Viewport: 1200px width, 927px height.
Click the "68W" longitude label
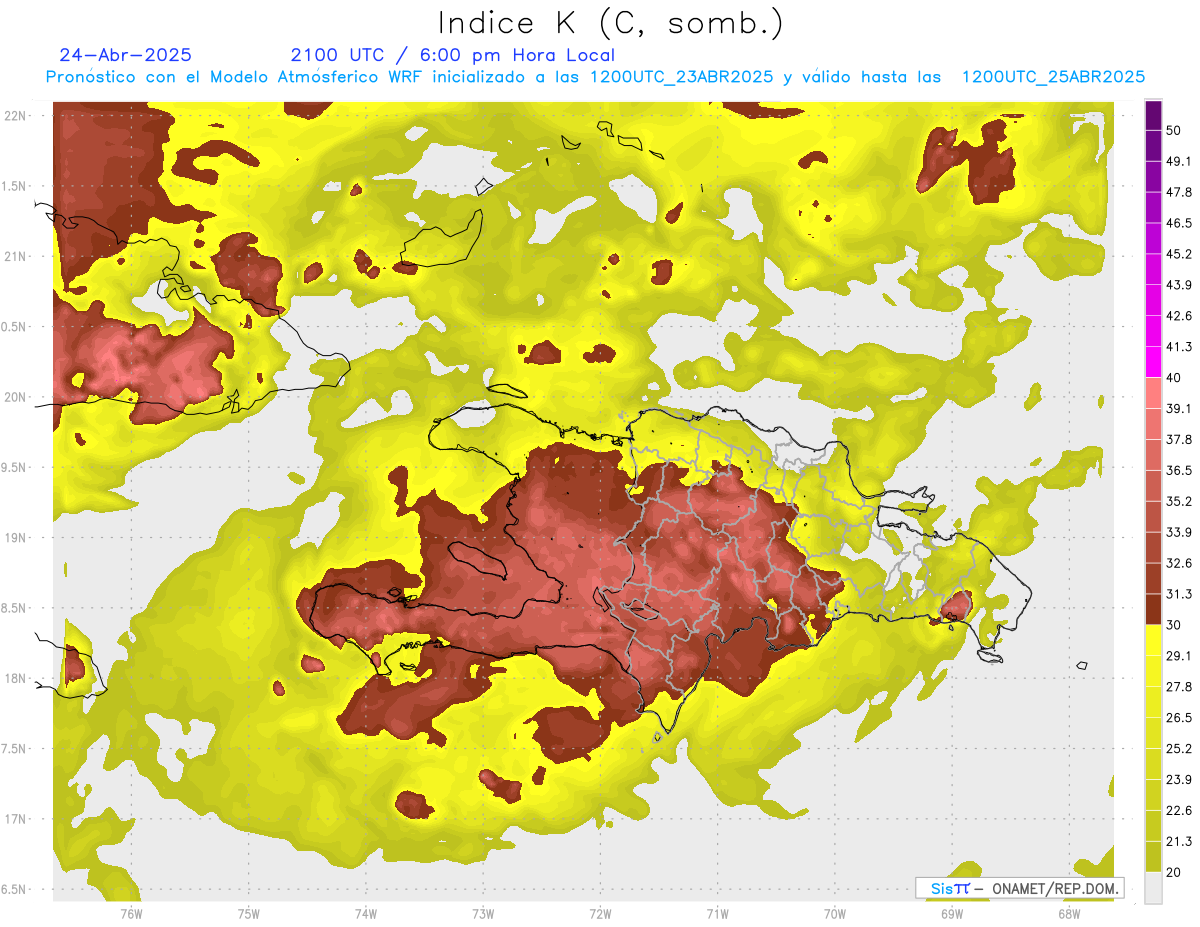click(1069, 914)
